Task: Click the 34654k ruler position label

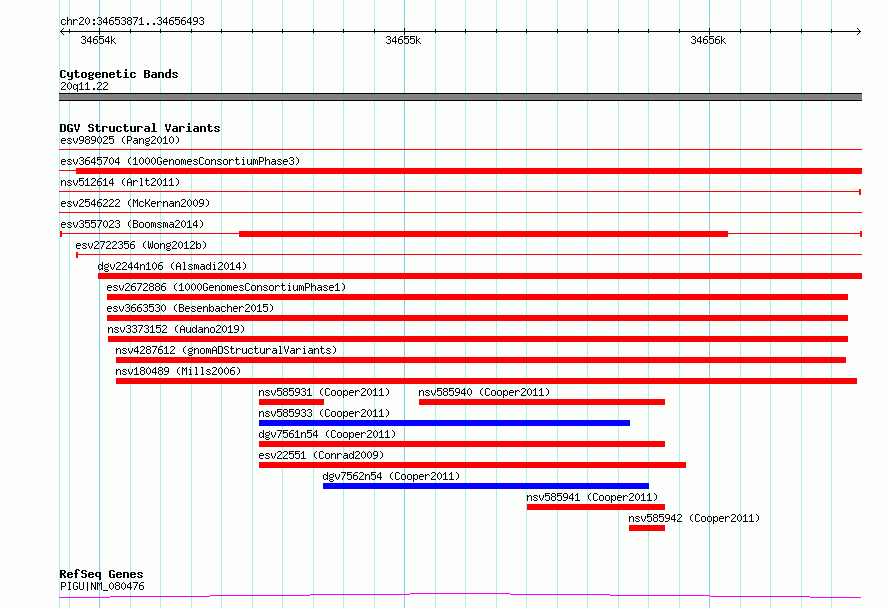Action: tap(98, 40)
